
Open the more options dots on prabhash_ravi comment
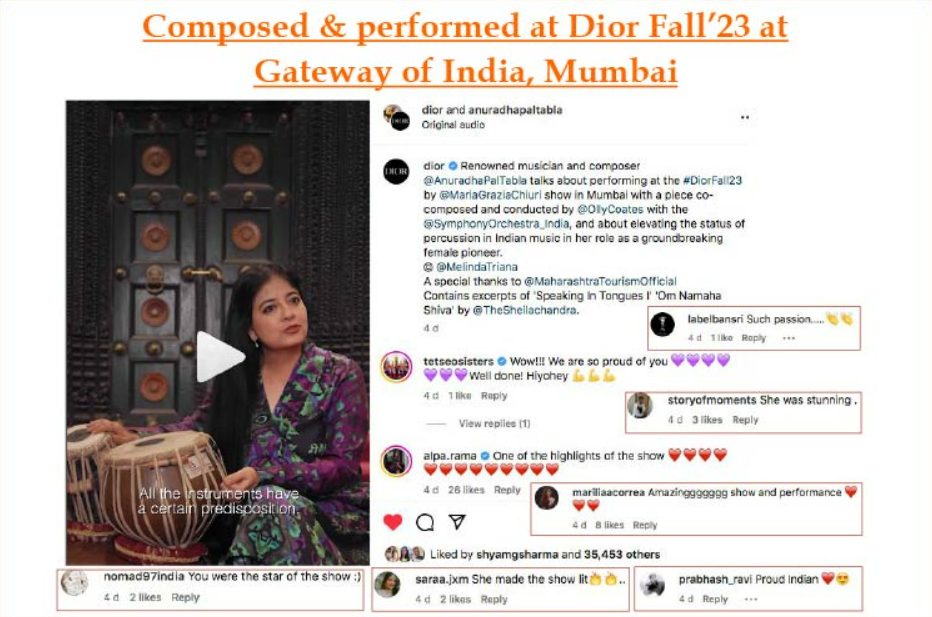coord(751,599)
